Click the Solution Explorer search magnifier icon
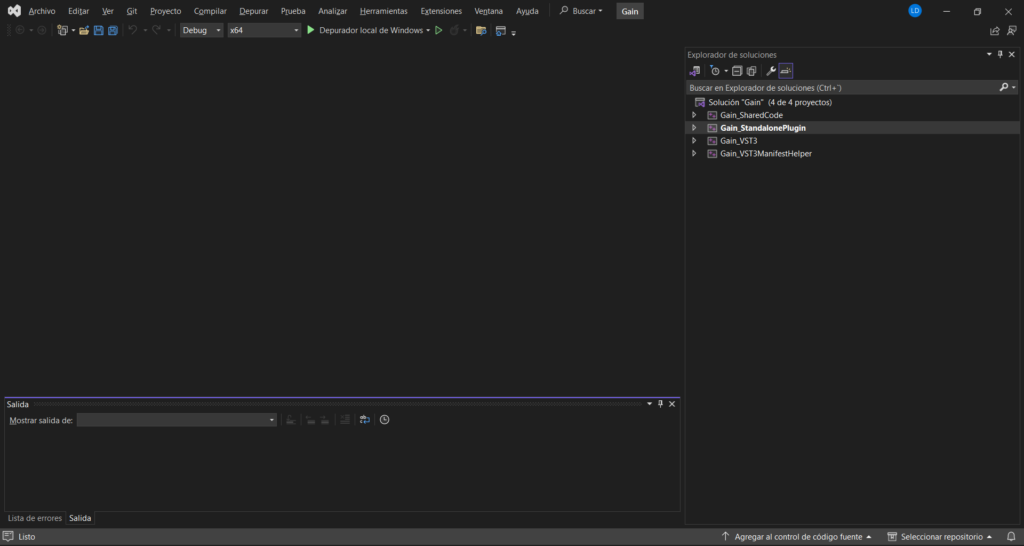 pyautogui.click(x=1004, y=88)
